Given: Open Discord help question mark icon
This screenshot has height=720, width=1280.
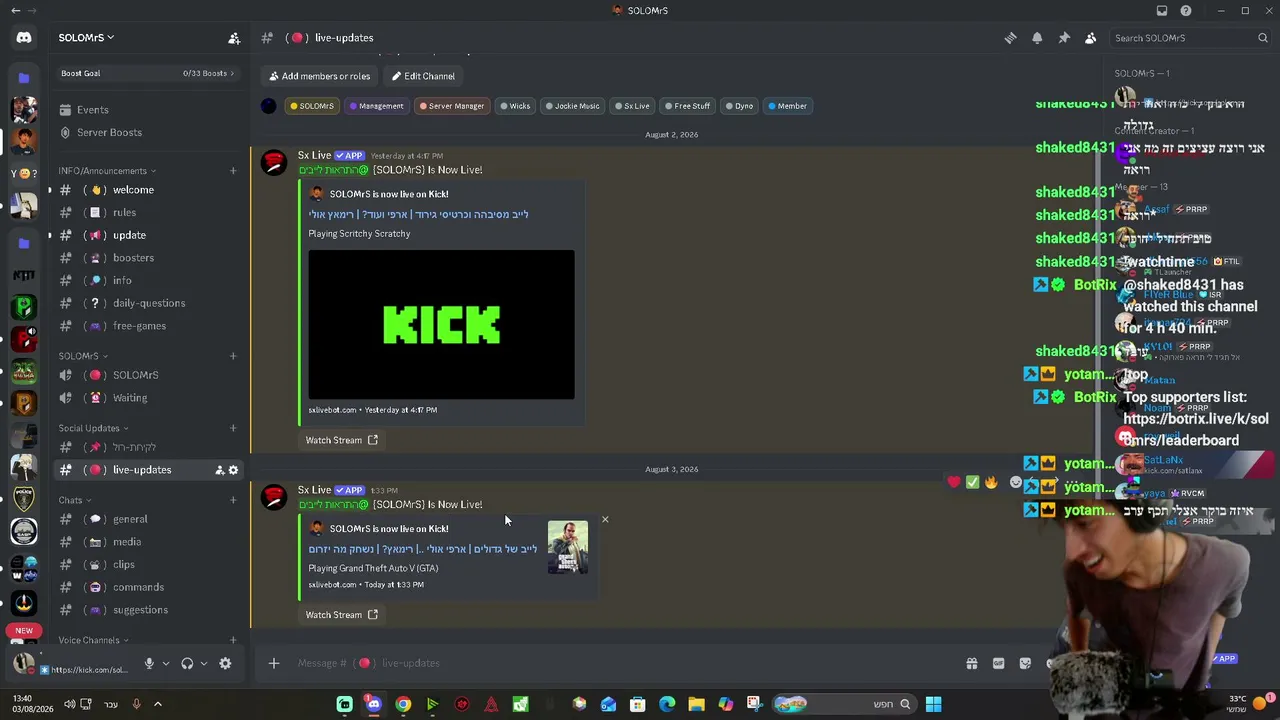Looking at the screenshot, I should click(1186, 11).
